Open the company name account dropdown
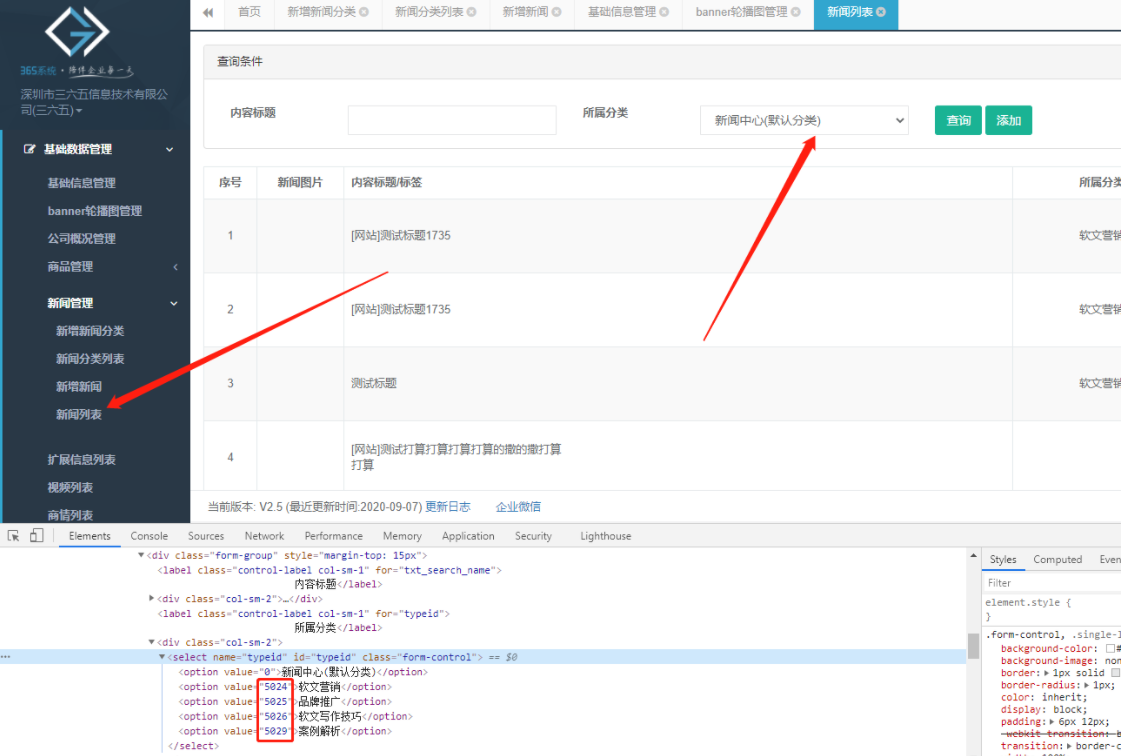 94,102
